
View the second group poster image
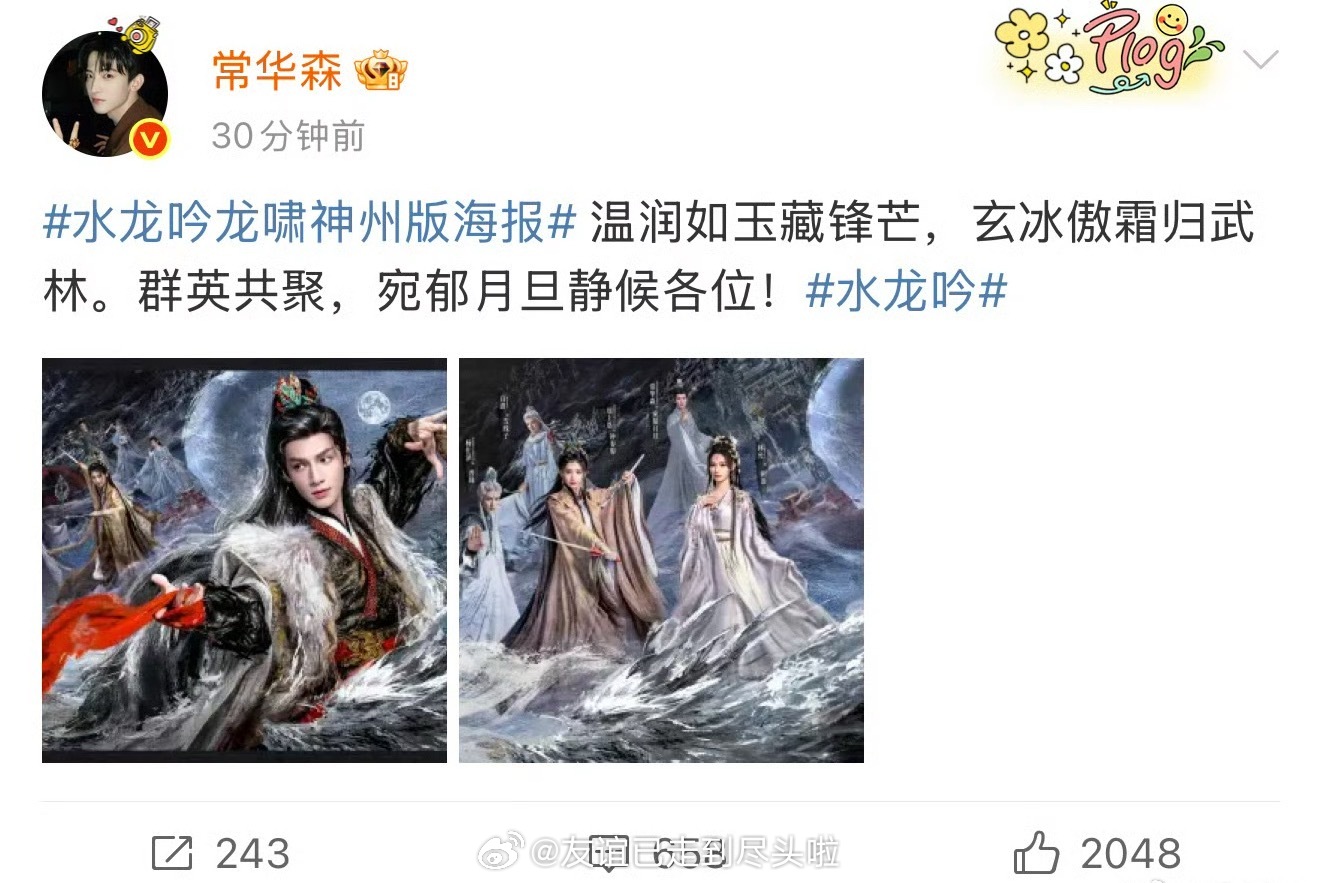pyautogui.click(x=661, y=560)
